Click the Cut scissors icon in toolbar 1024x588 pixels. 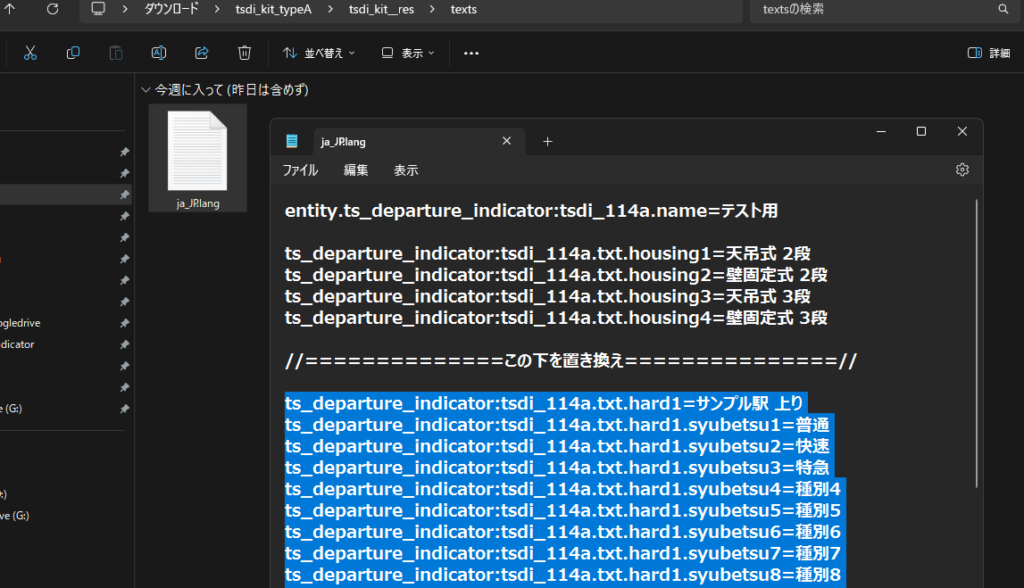pyautogui.click(x=31, y=53)
